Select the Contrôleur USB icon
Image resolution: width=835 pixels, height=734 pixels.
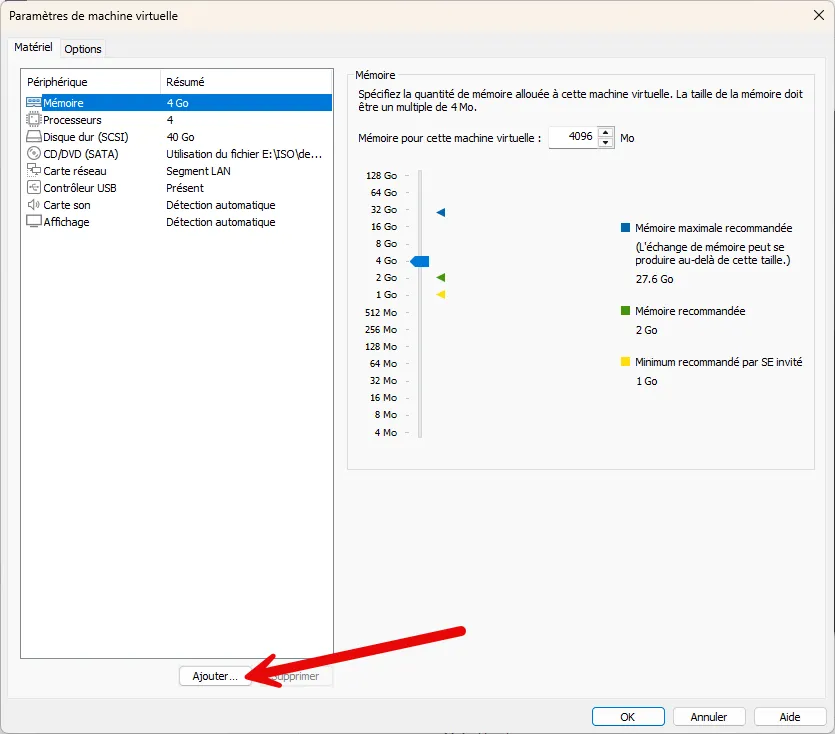[33, 188]
